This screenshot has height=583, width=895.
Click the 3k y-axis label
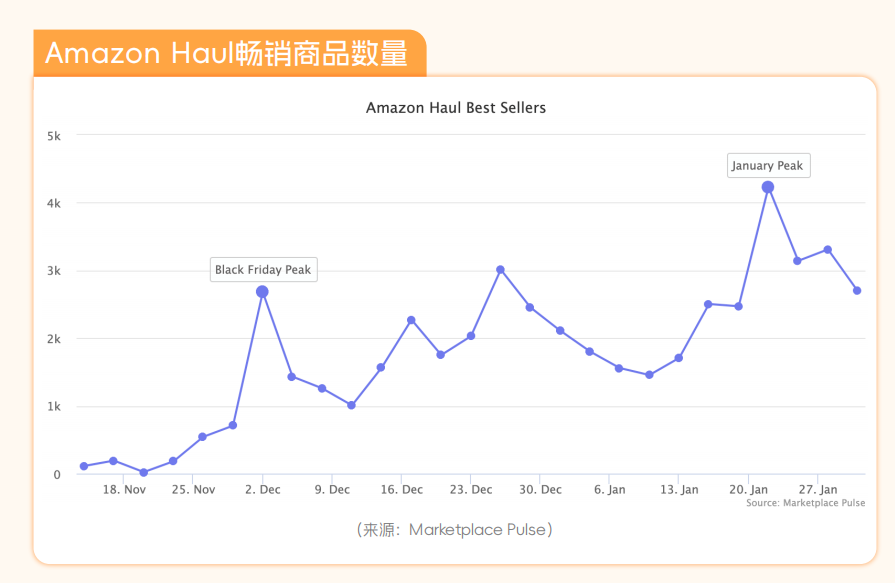click(x=54, y=271)
